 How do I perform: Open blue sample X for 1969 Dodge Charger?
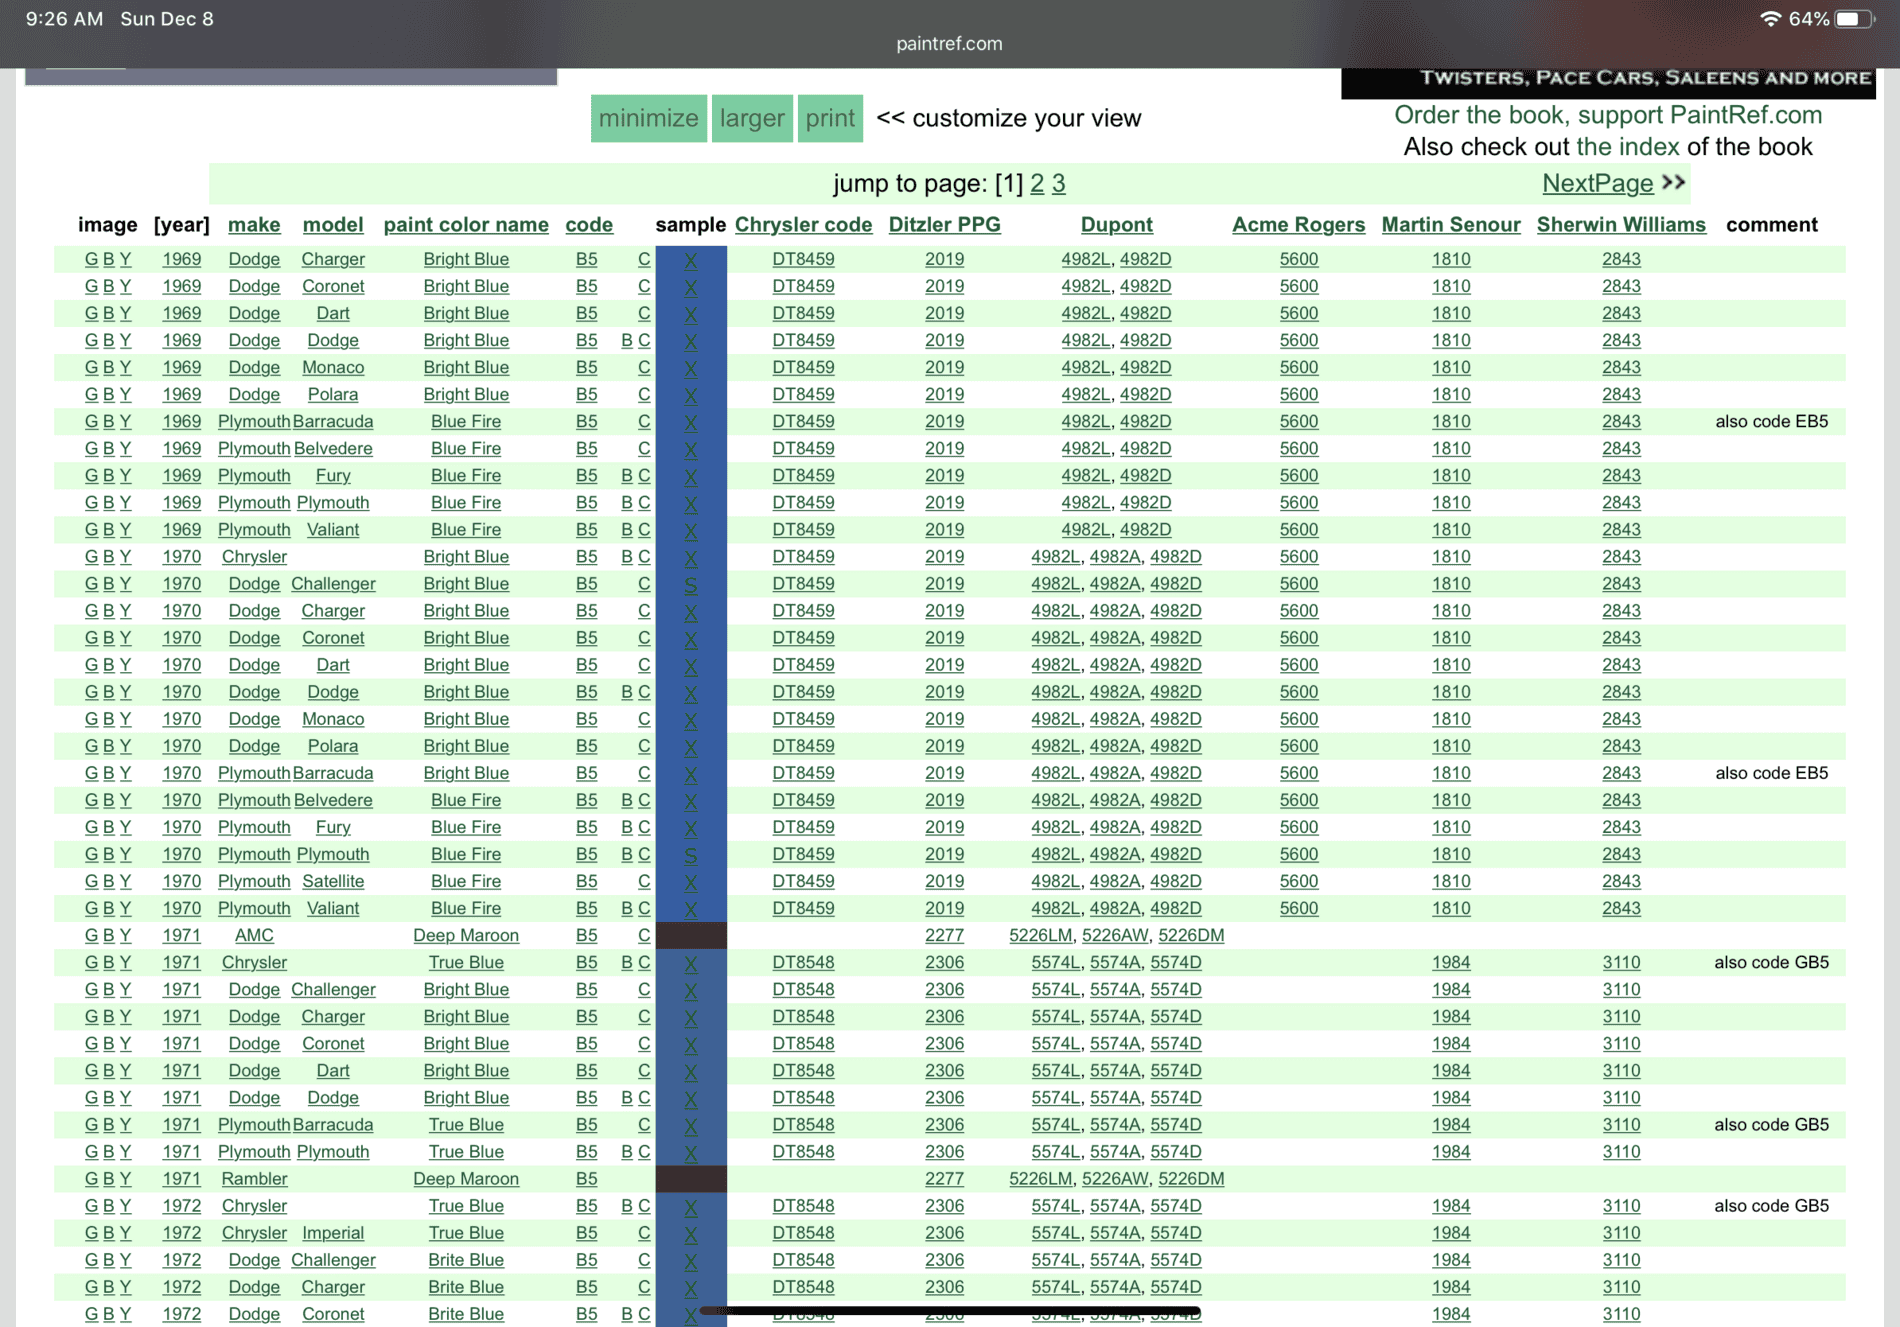click(691, 260)
